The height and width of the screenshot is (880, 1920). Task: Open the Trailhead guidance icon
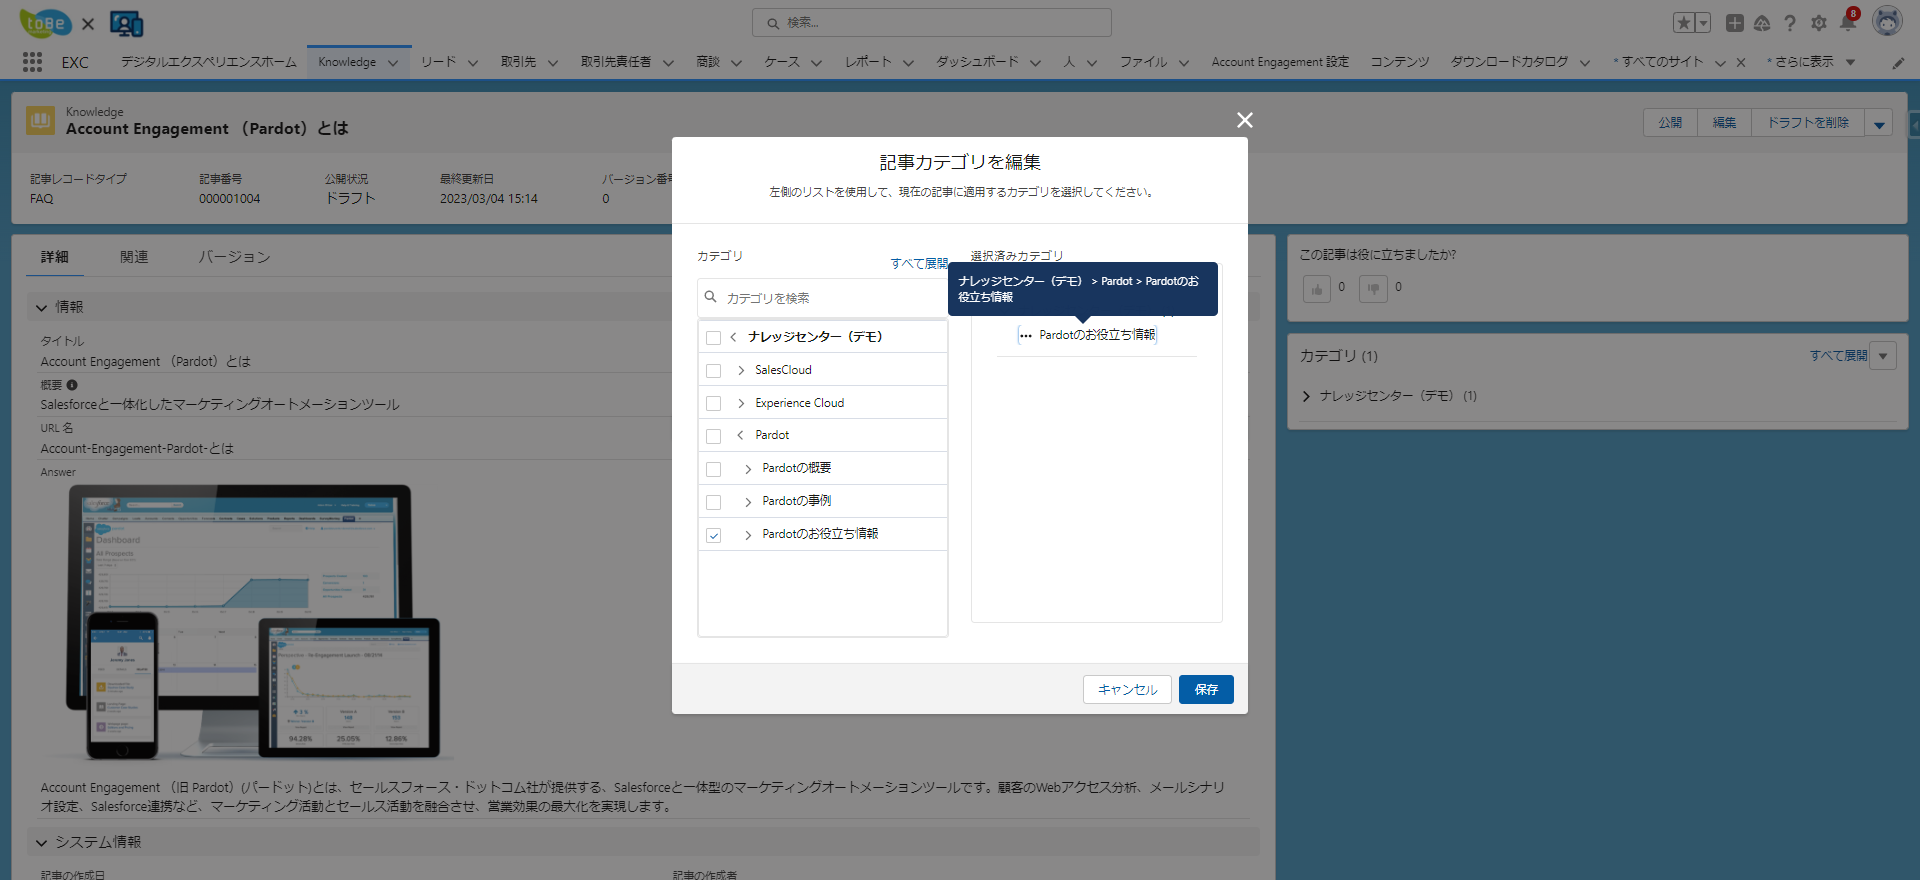(x=1762, y=23)
